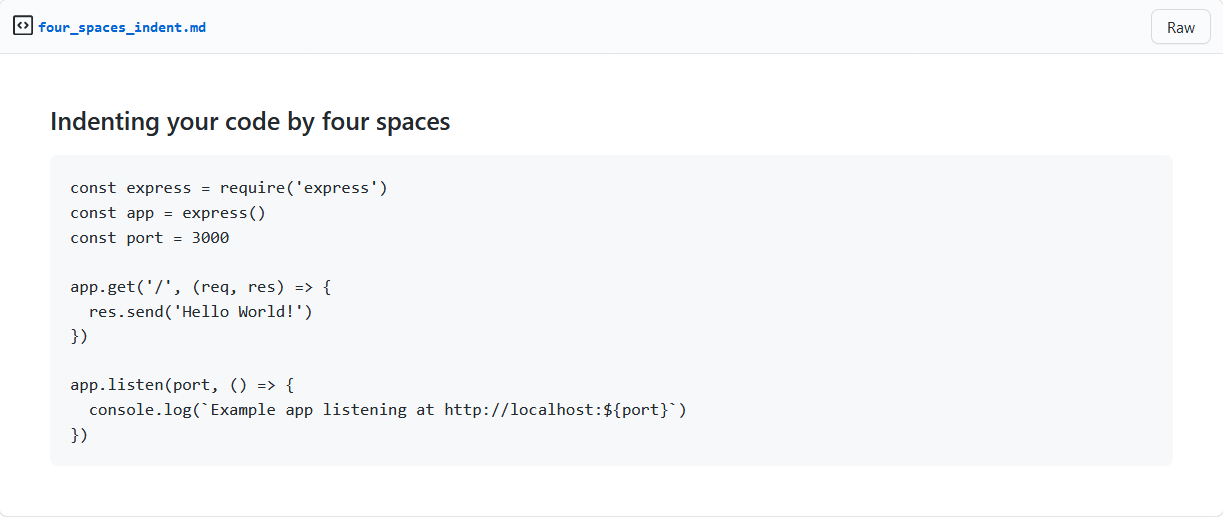Click the "res.send('Hello World!')" line
This screenshot has width=1223, height=517.
coord(201,312)
